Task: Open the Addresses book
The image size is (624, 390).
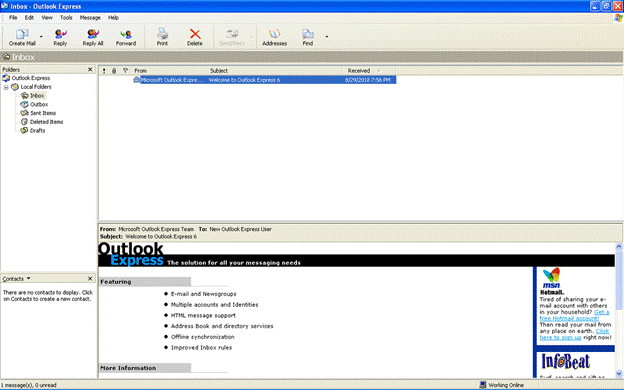Action: [274, 37]
